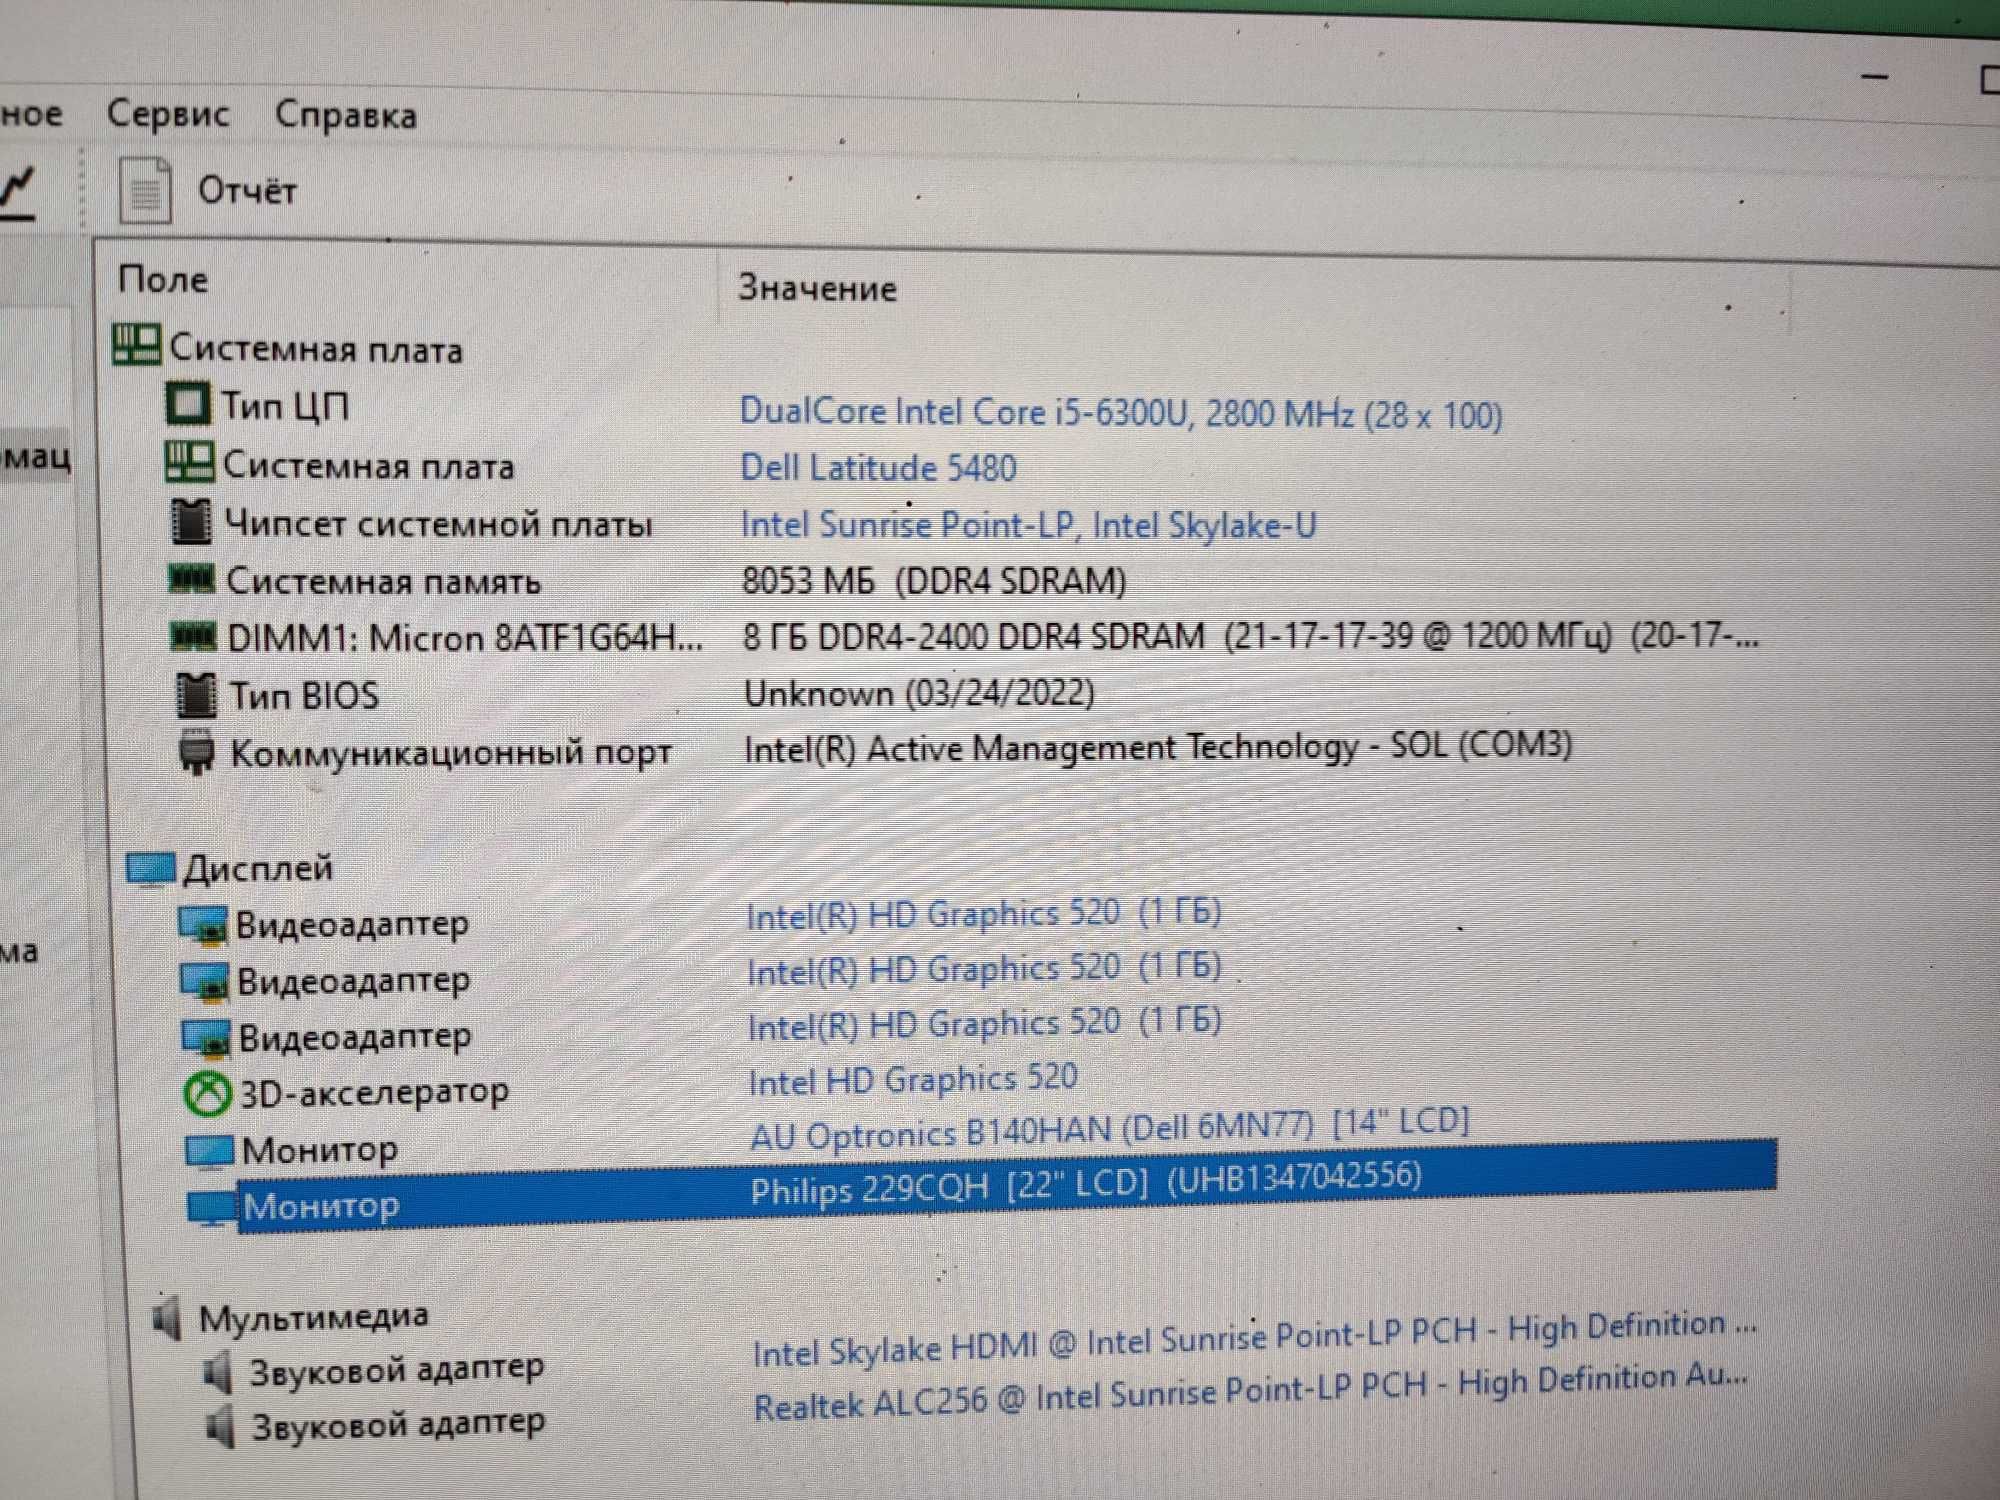The width and height of the screenshot is (2000, 1500).
Task: Click the Коммуникационный порт connector icon
Action: pyautogui.click(x=197, y=752)
